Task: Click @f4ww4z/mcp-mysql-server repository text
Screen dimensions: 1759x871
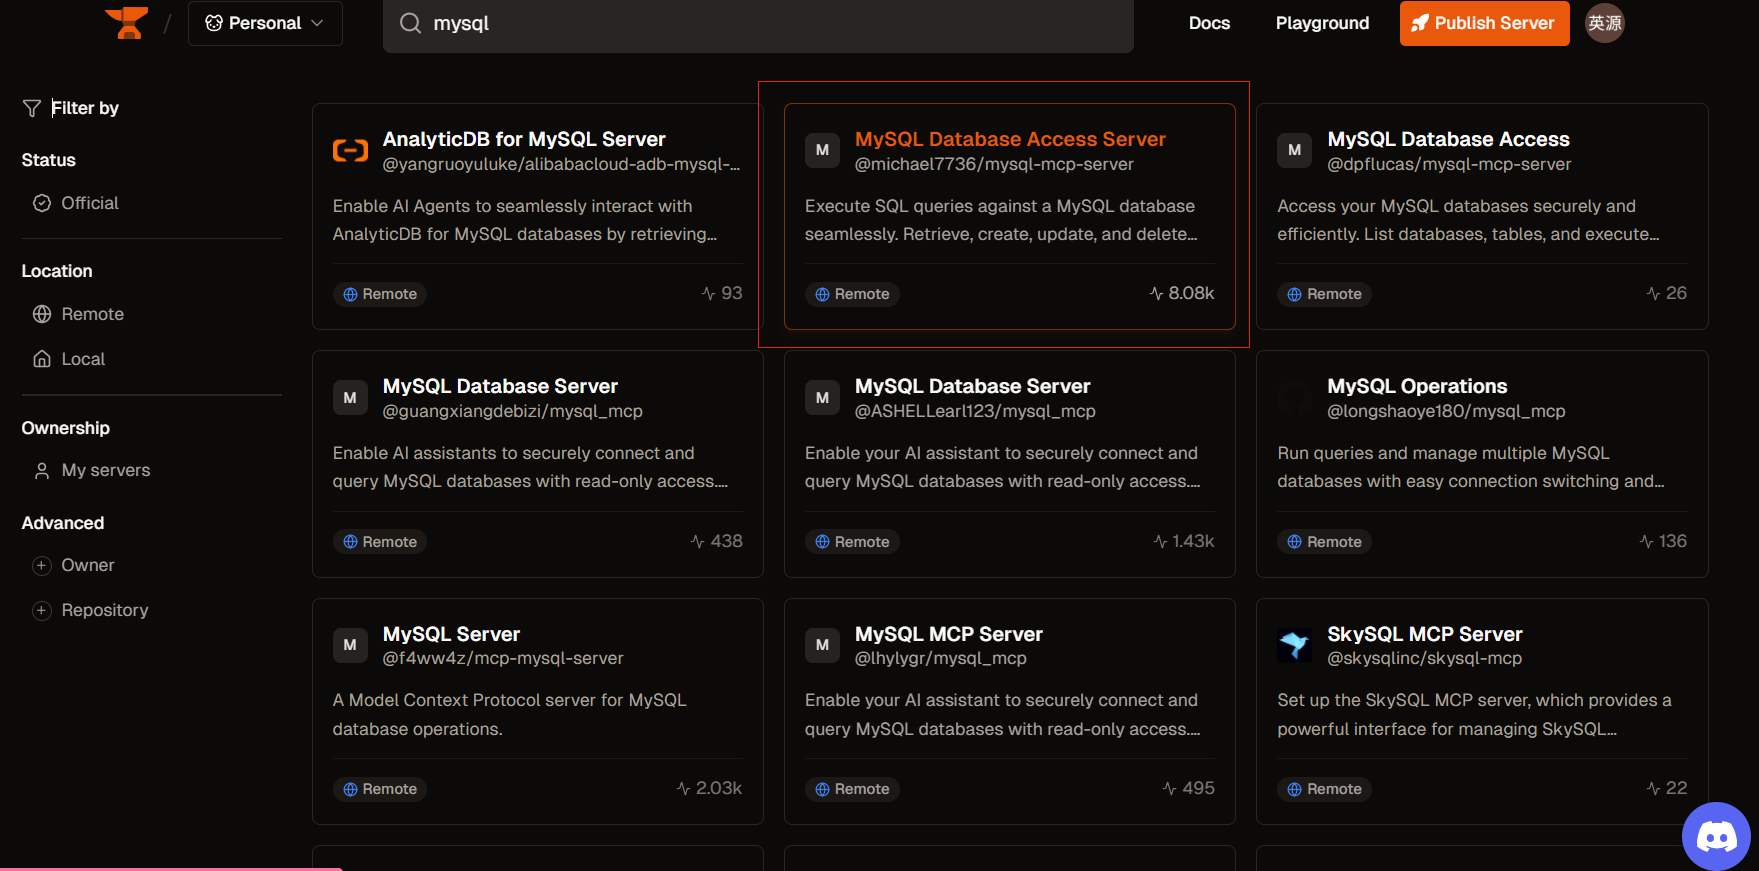Action: 503,658
